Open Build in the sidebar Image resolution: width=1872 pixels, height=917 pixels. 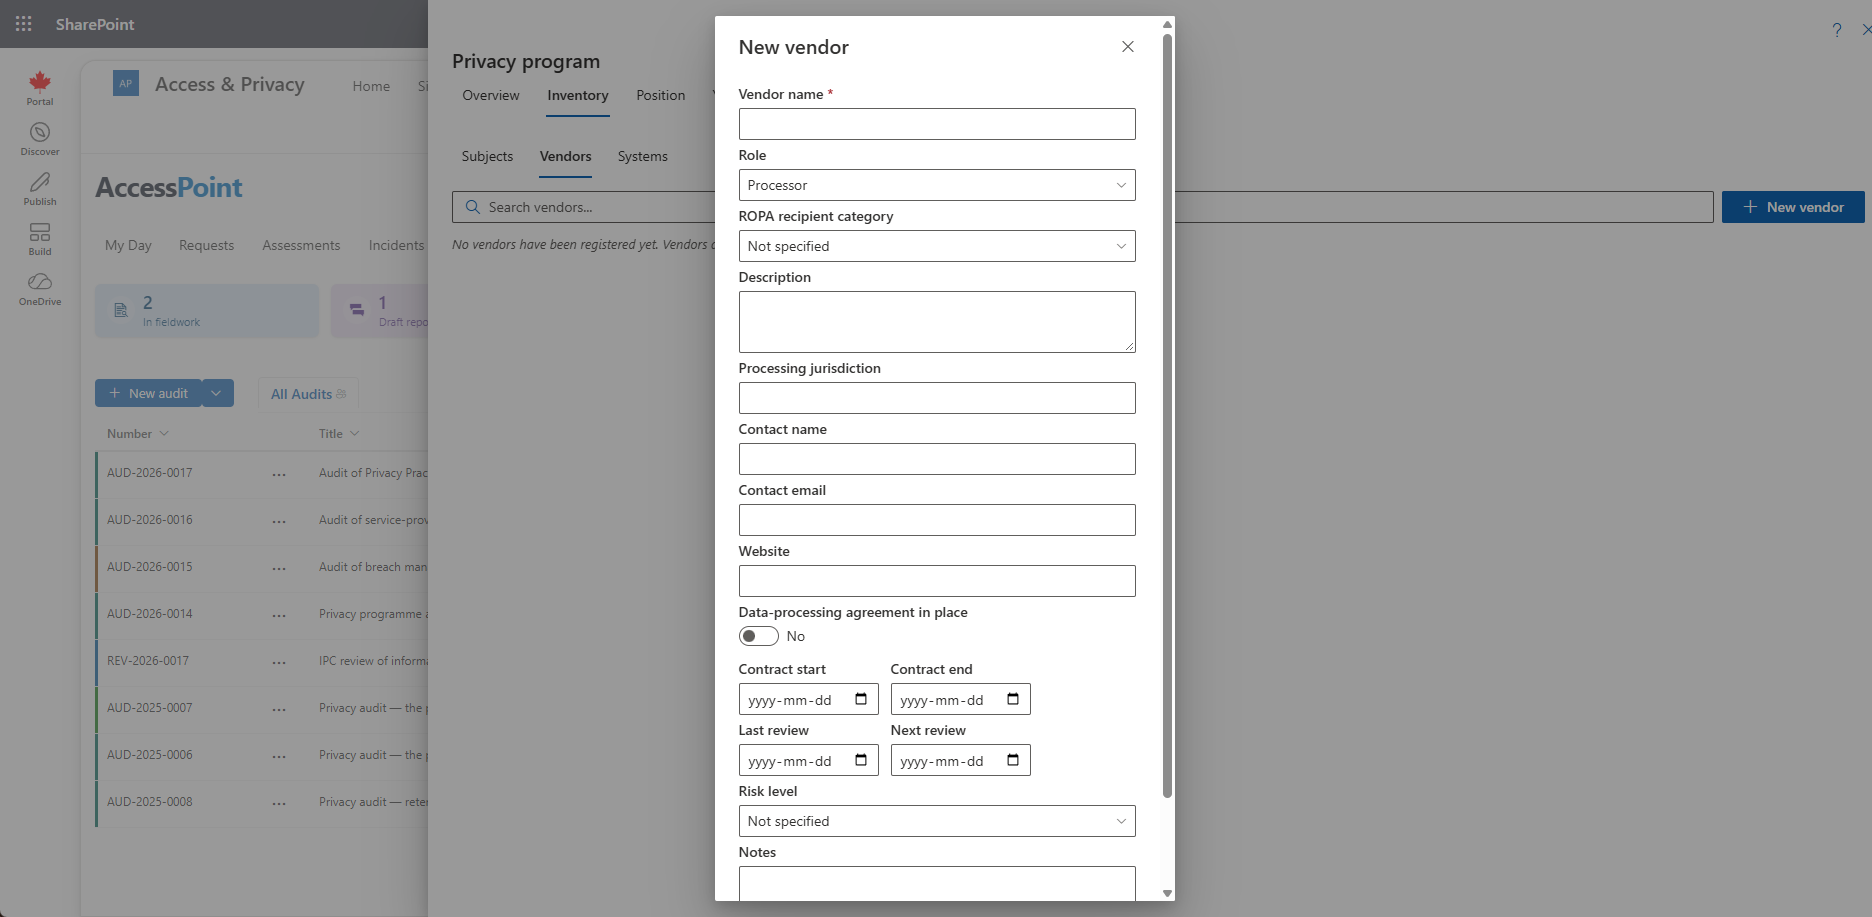point(40,239)
